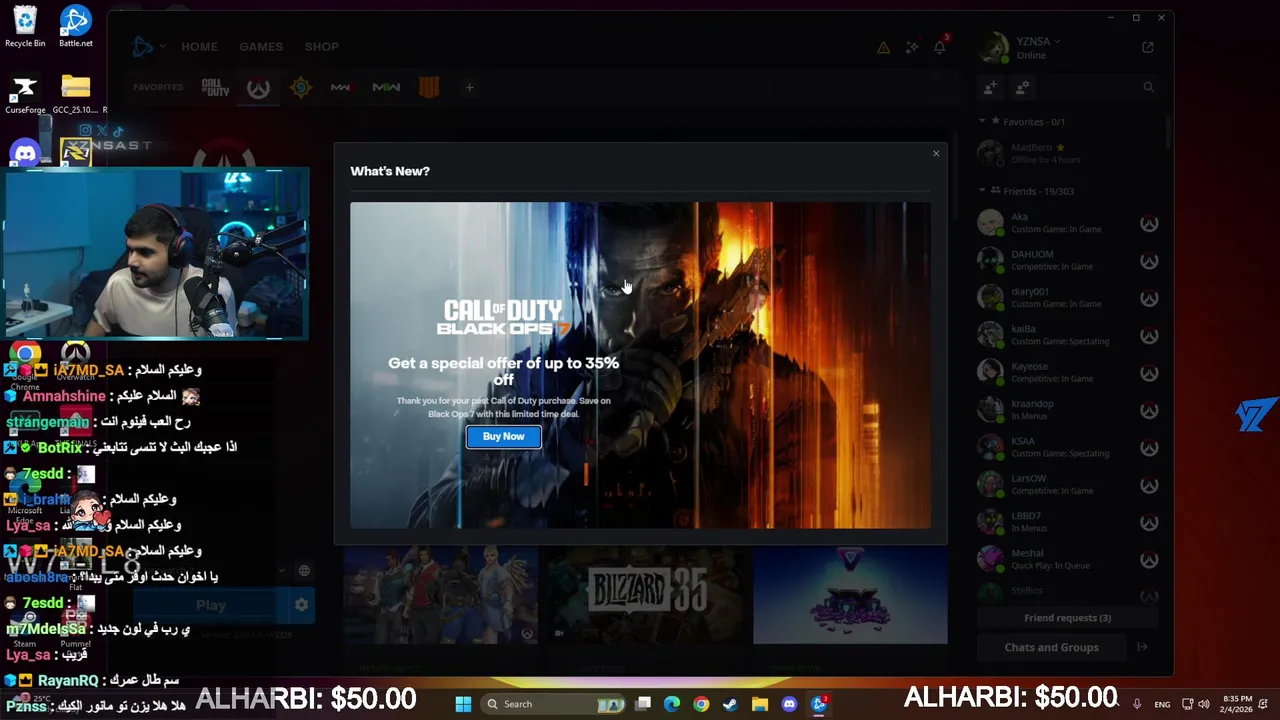Screen dimensions: 1280x720
Task: Open the Recycle Bin desktop icon
Action: [x=25, y=27]
